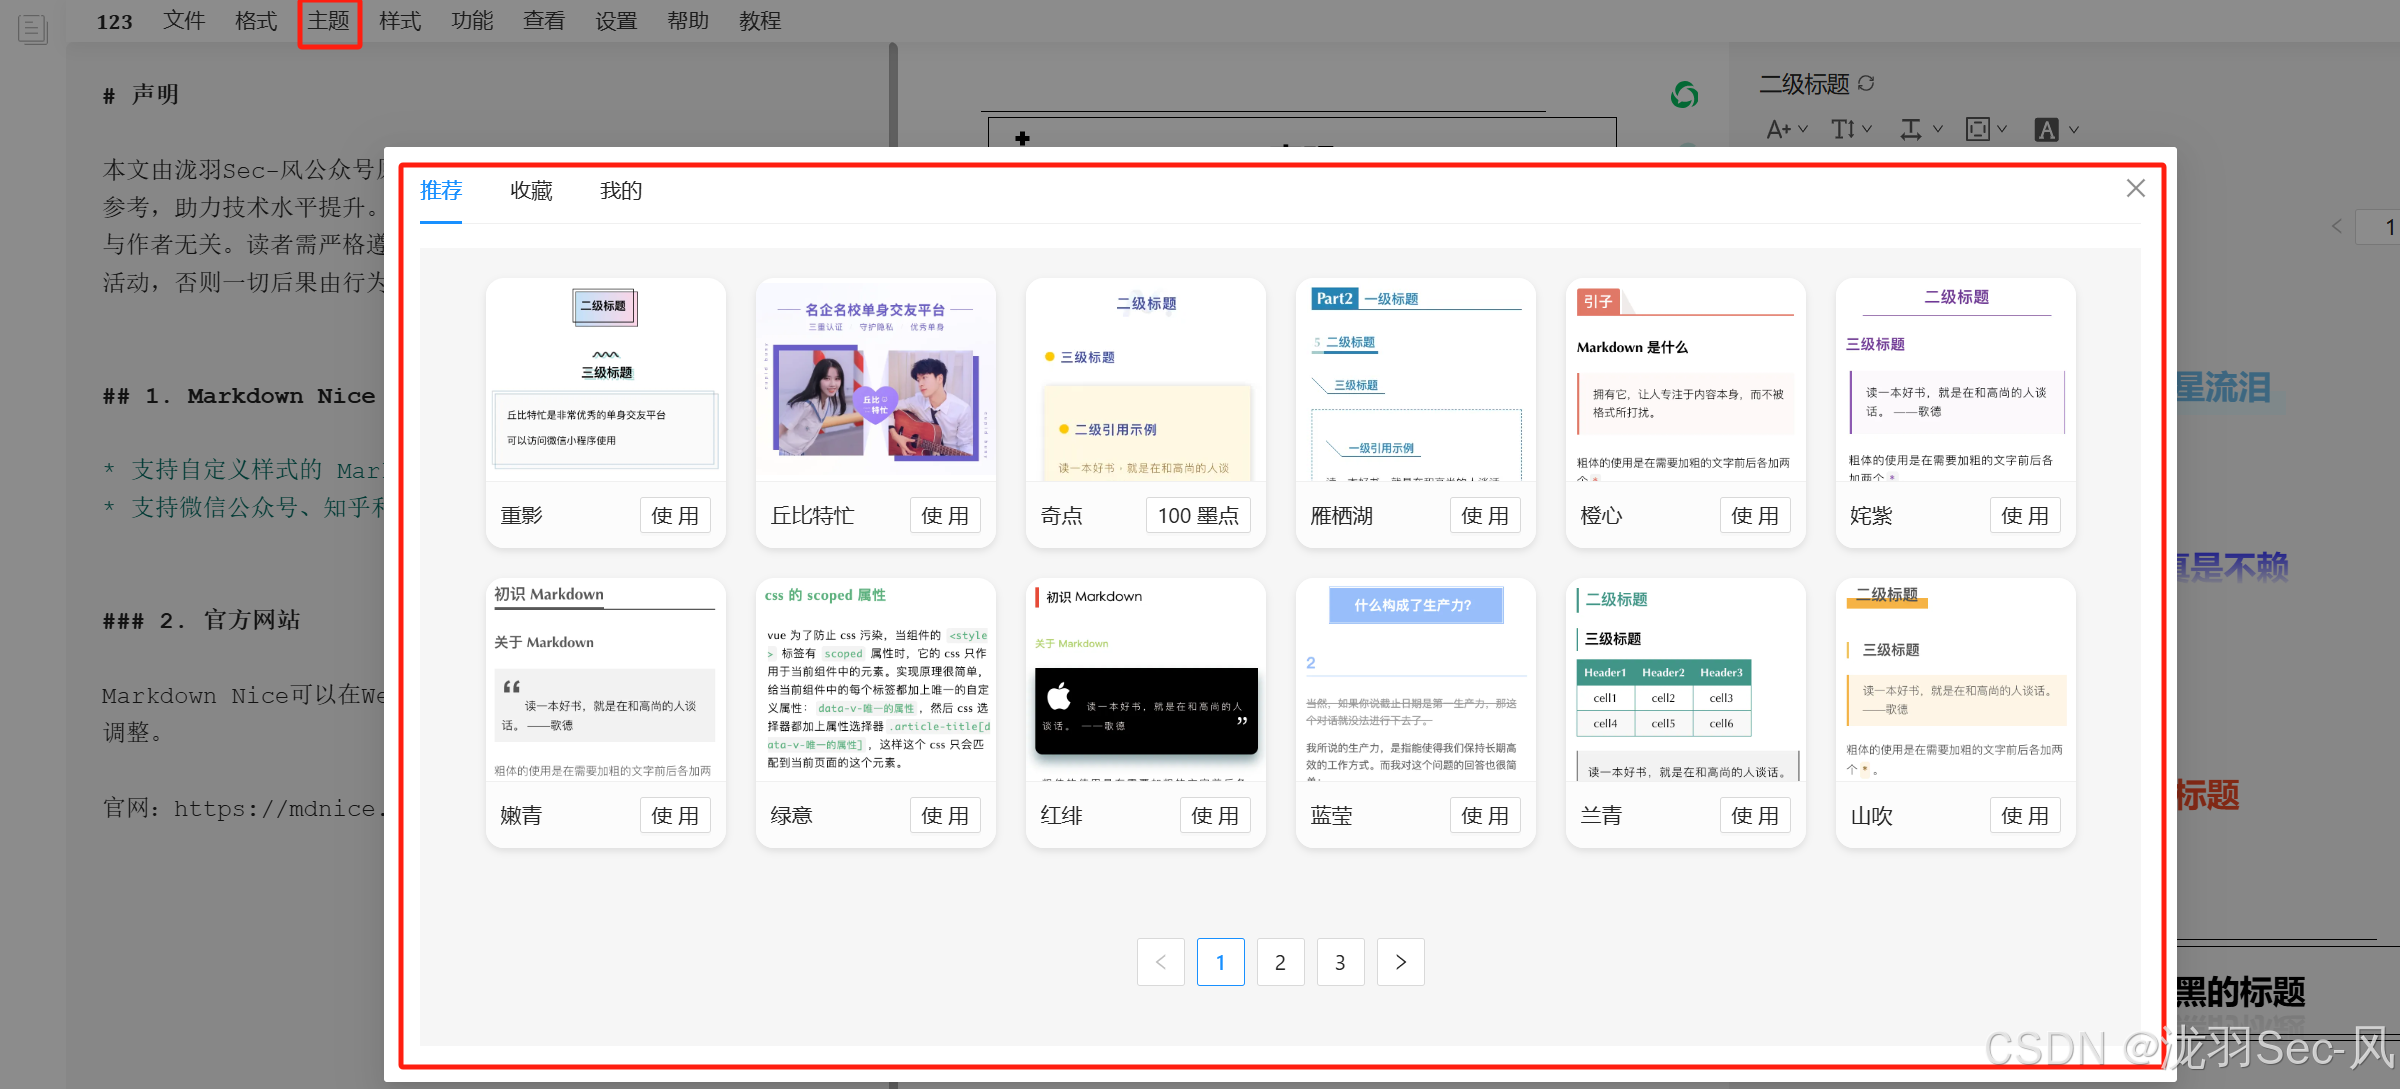Select the letter spacing tool

(x=1912, y=129)
